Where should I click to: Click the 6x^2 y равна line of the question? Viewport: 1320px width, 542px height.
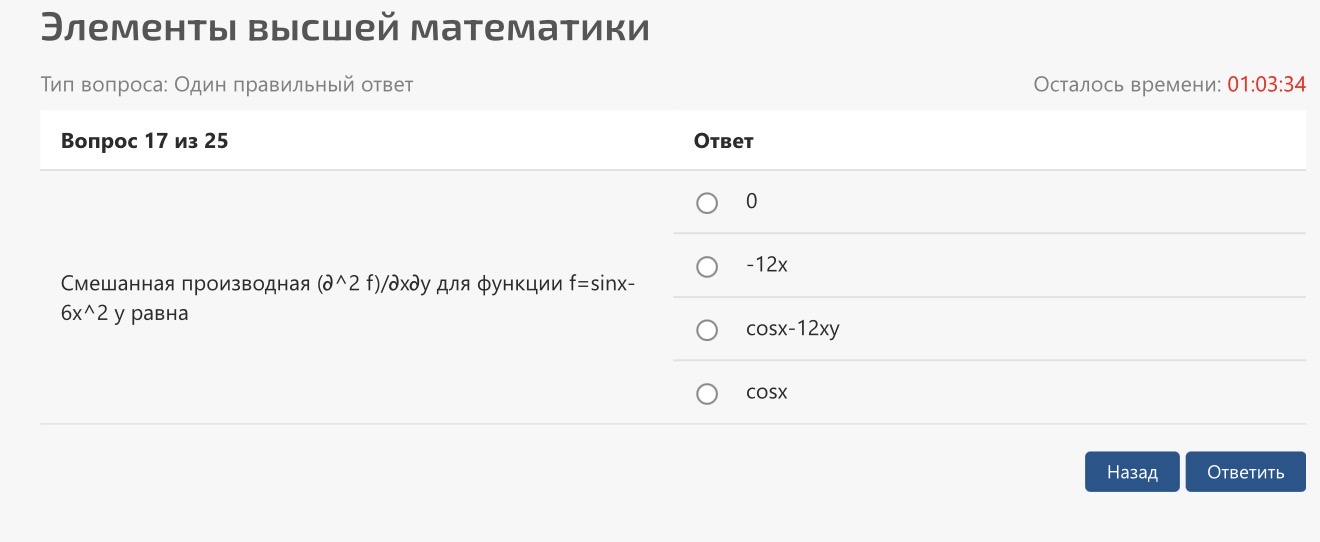124,313
